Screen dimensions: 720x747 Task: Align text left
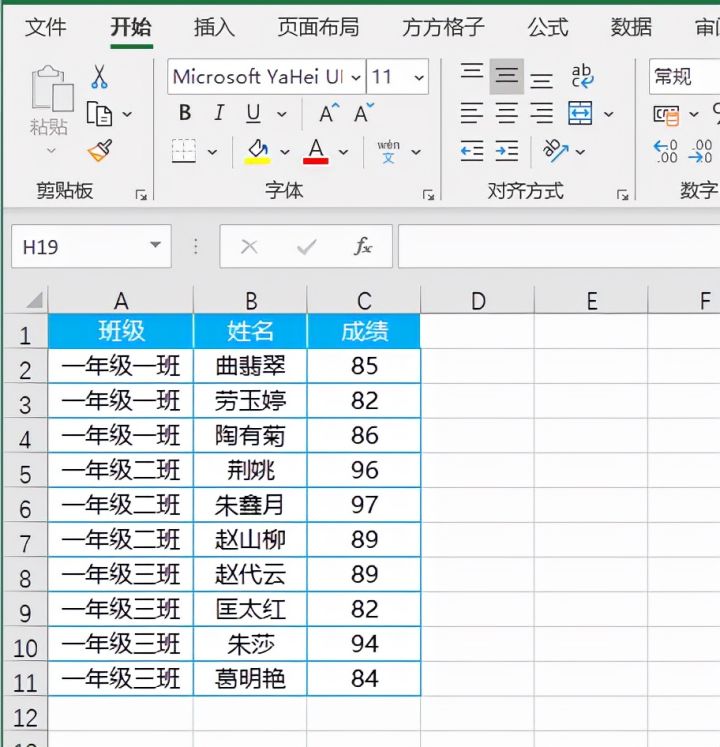tap(472, 113)
